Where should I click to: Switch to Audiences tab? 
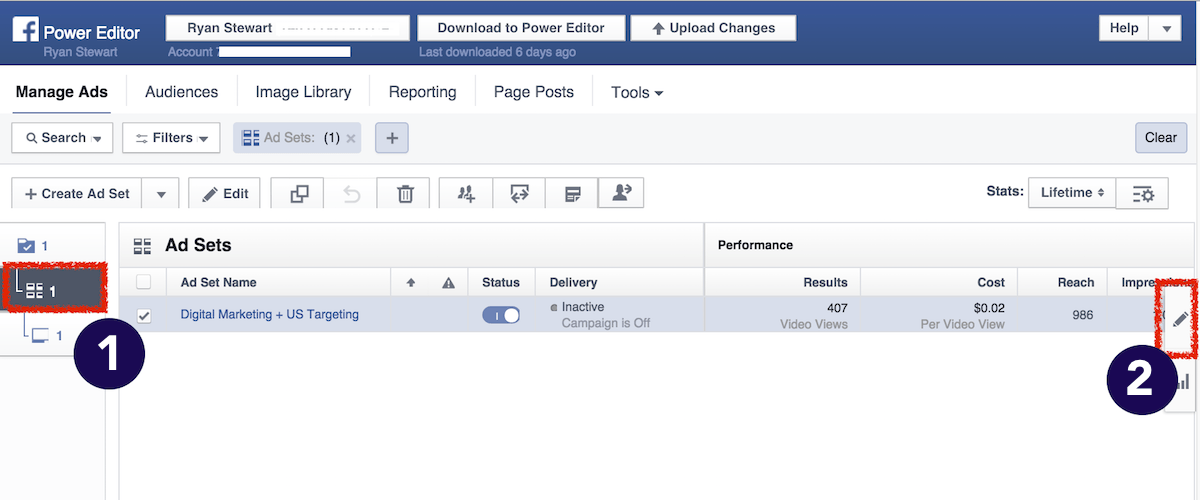tap(181, 92)
